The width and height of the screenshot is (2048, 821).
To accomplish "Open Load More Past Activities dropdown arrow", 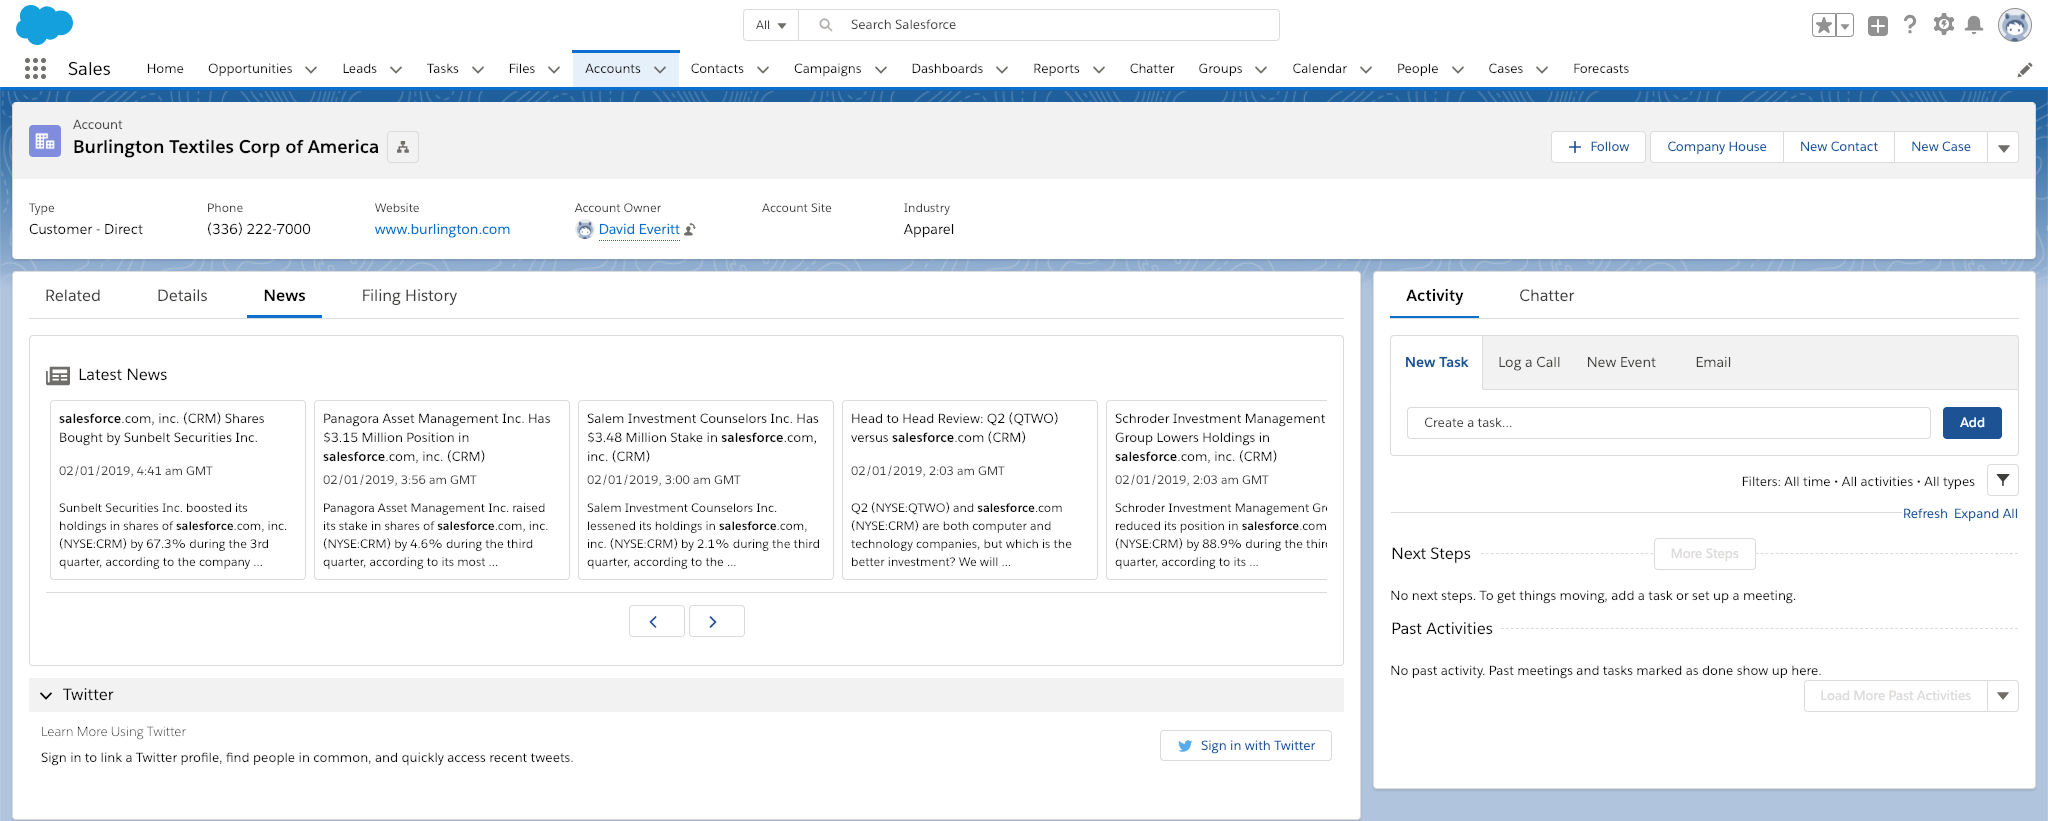I will pos(2003,696).
